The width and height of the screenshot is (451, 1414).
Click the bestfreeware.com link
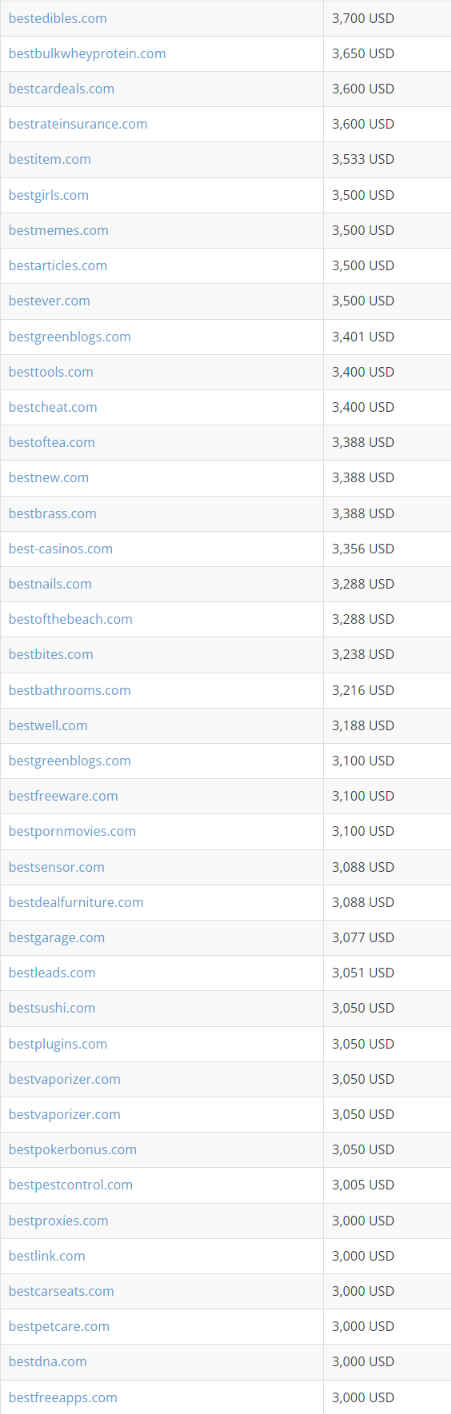[x=63, y=796]
